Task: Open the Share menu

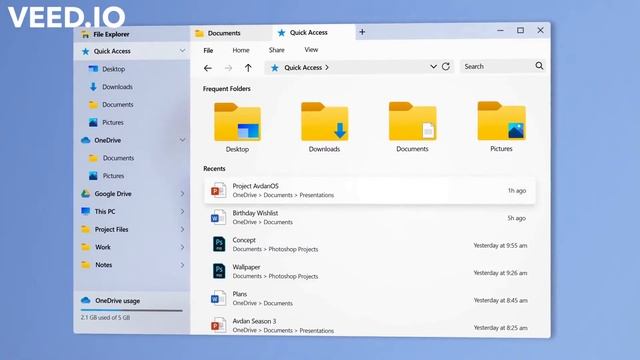Action: point(277,50)
